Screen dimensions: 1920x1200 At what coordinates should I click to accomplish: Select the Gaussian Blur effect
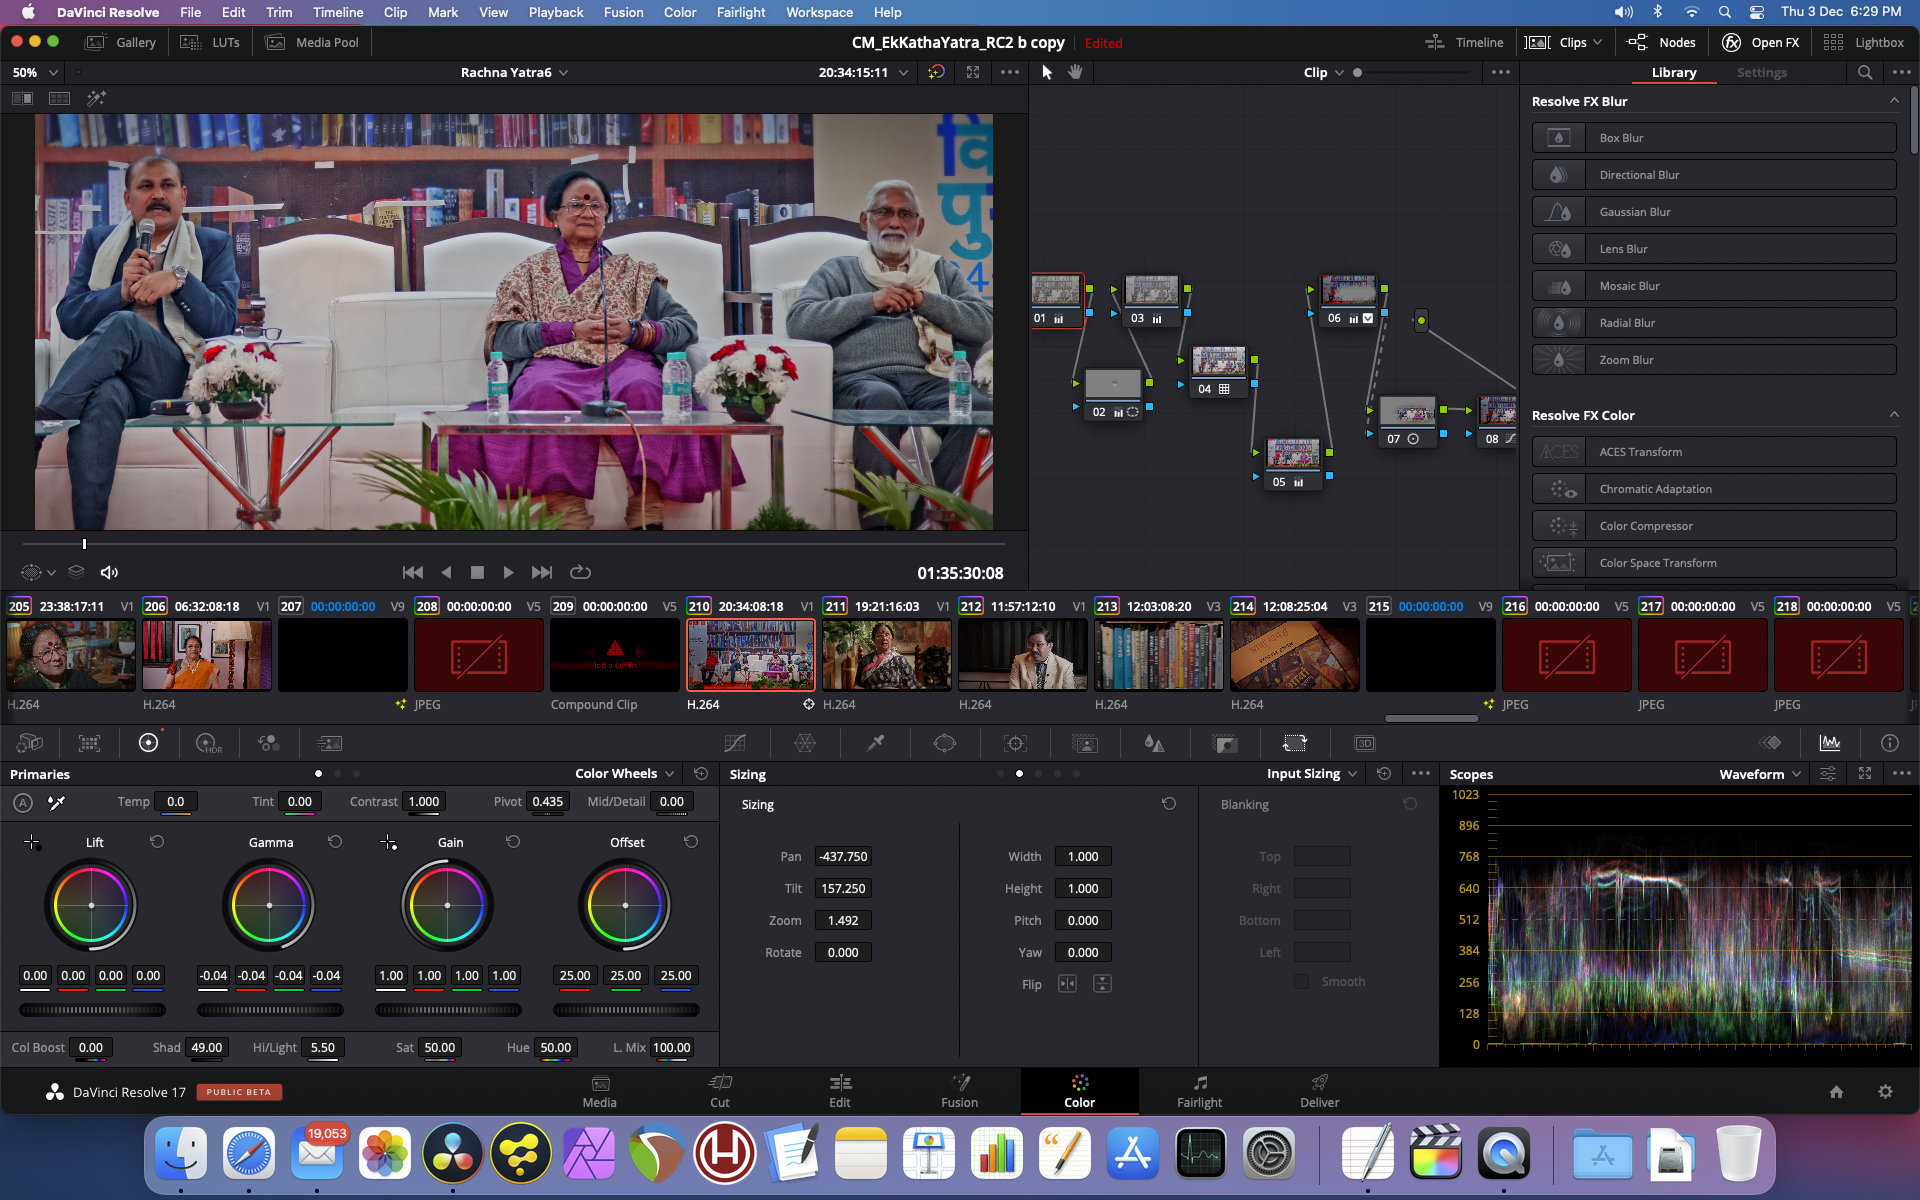pos(1714,212)
